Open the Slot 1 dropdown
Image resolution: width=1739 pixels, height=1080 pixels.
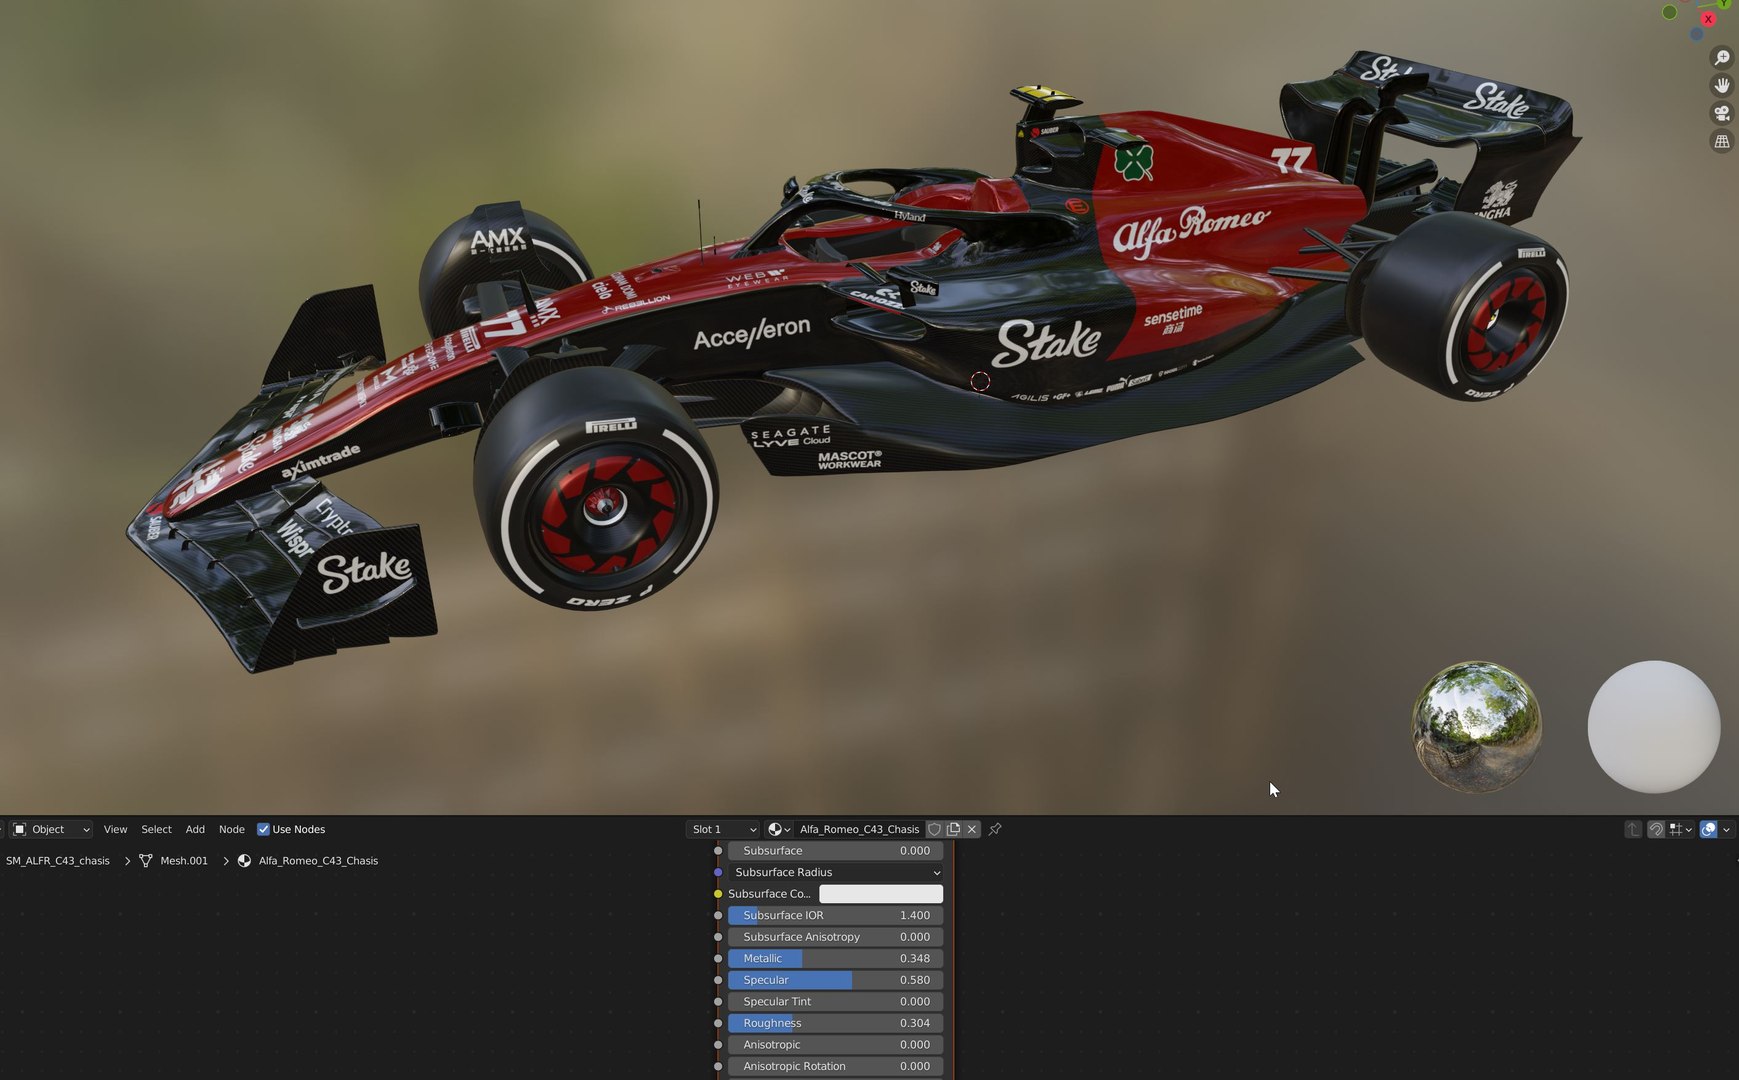tap(723, 829)
